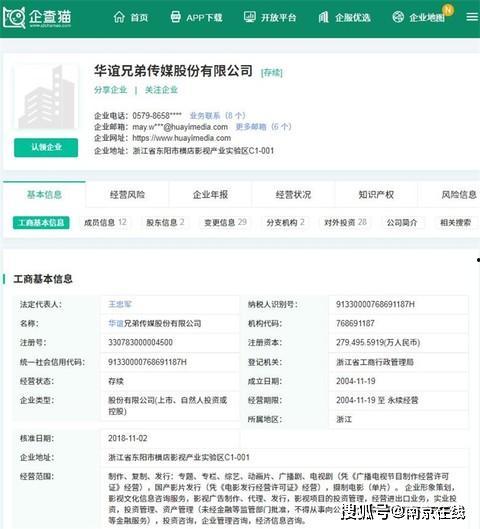Click the 经营期限 value 至 永续经营

pos(377,400)
